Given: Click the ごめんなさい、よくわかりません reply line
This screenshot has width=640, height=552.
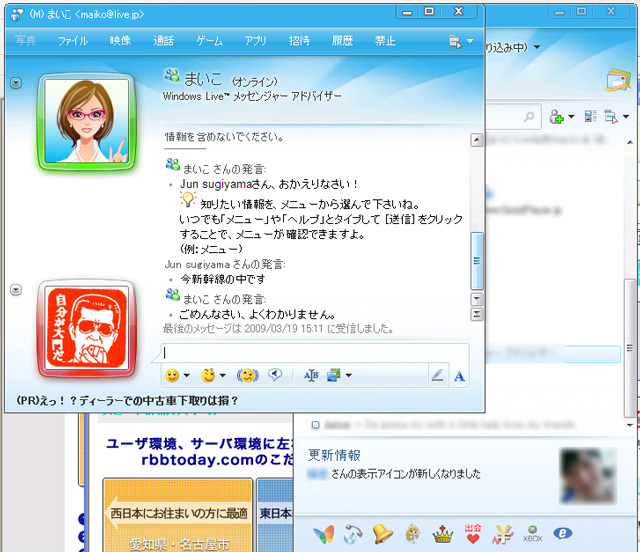Looking at the screenshot, I should 257,314.
